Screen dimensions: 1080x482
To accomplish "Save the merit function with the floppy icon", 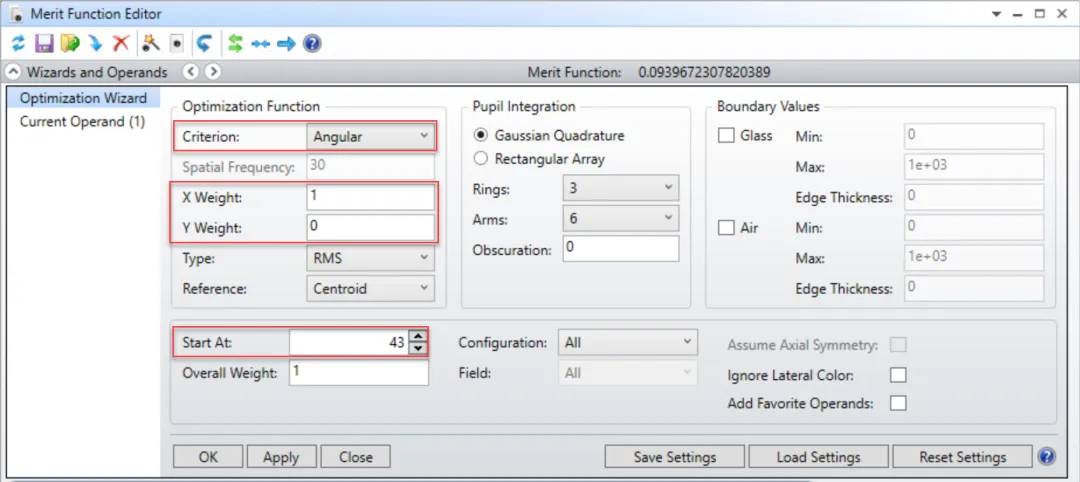I will point(44,43).
